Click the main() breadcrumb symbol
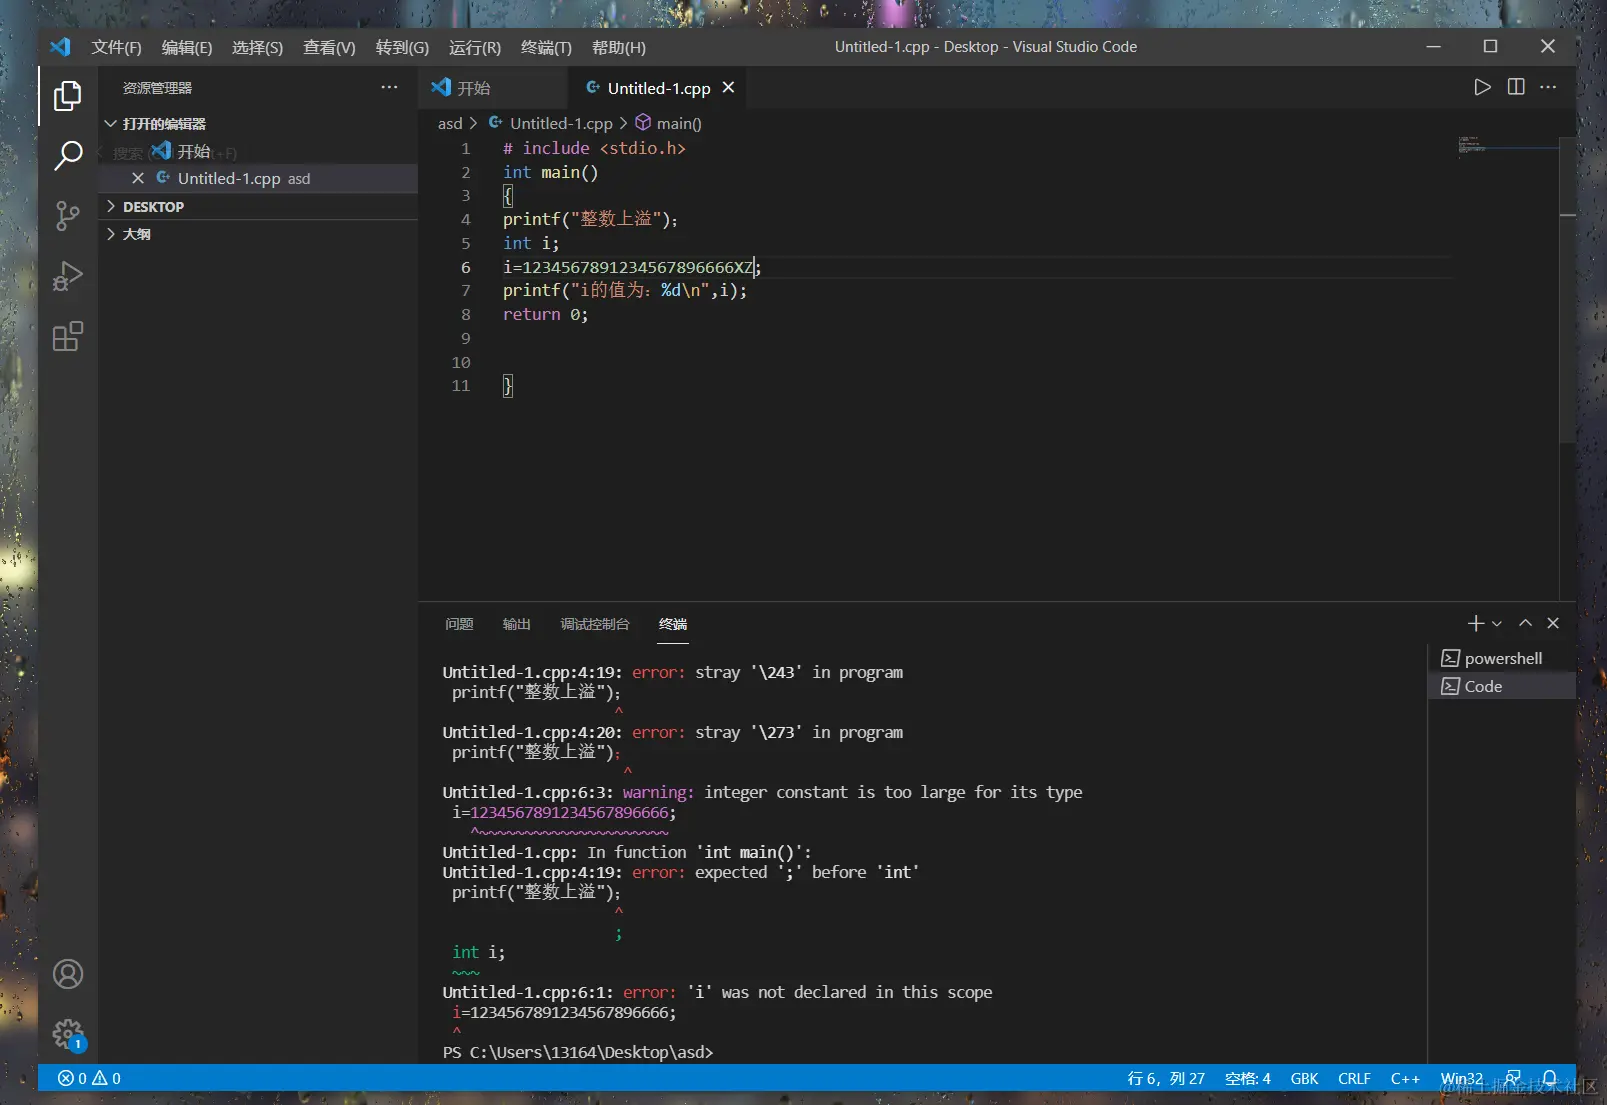 669,123
